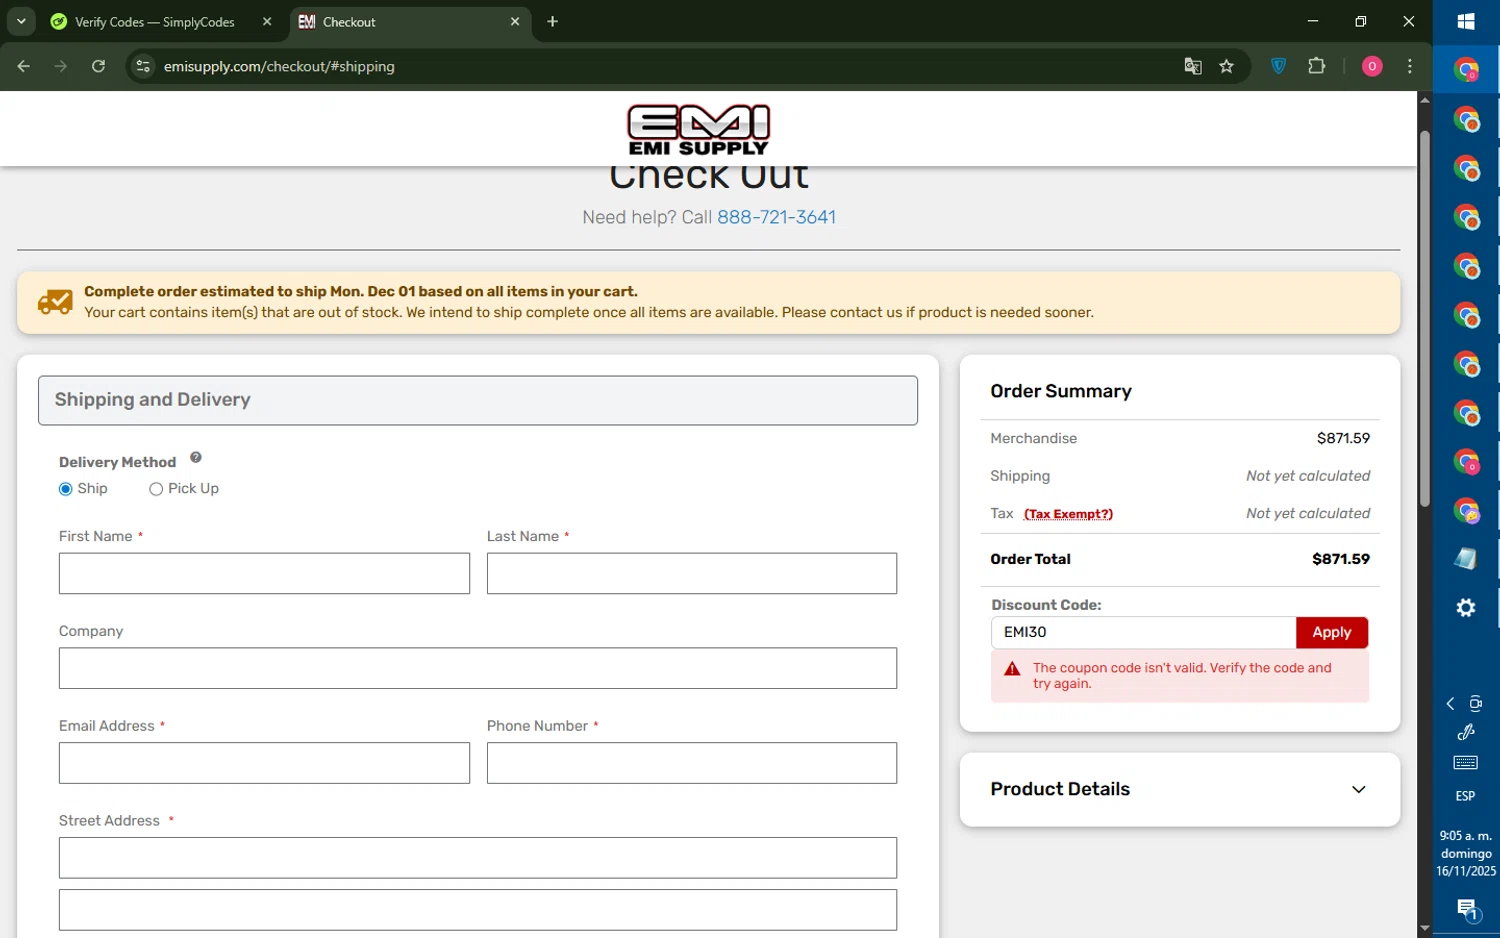Viewport: 1500px width, 938px height.
Task: Click the Phone Number field
Action: (x=692, y=763)
